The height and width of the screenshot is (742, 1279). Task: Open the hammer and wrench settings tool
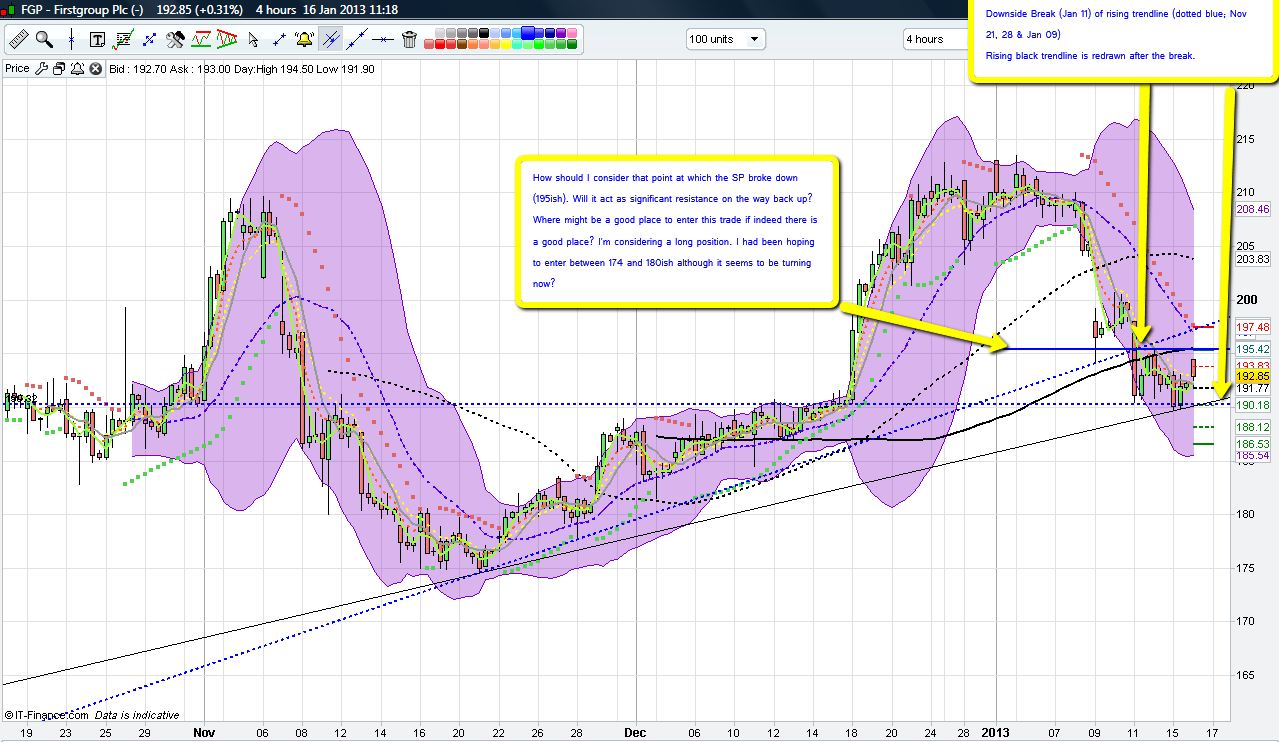point(176,40)
